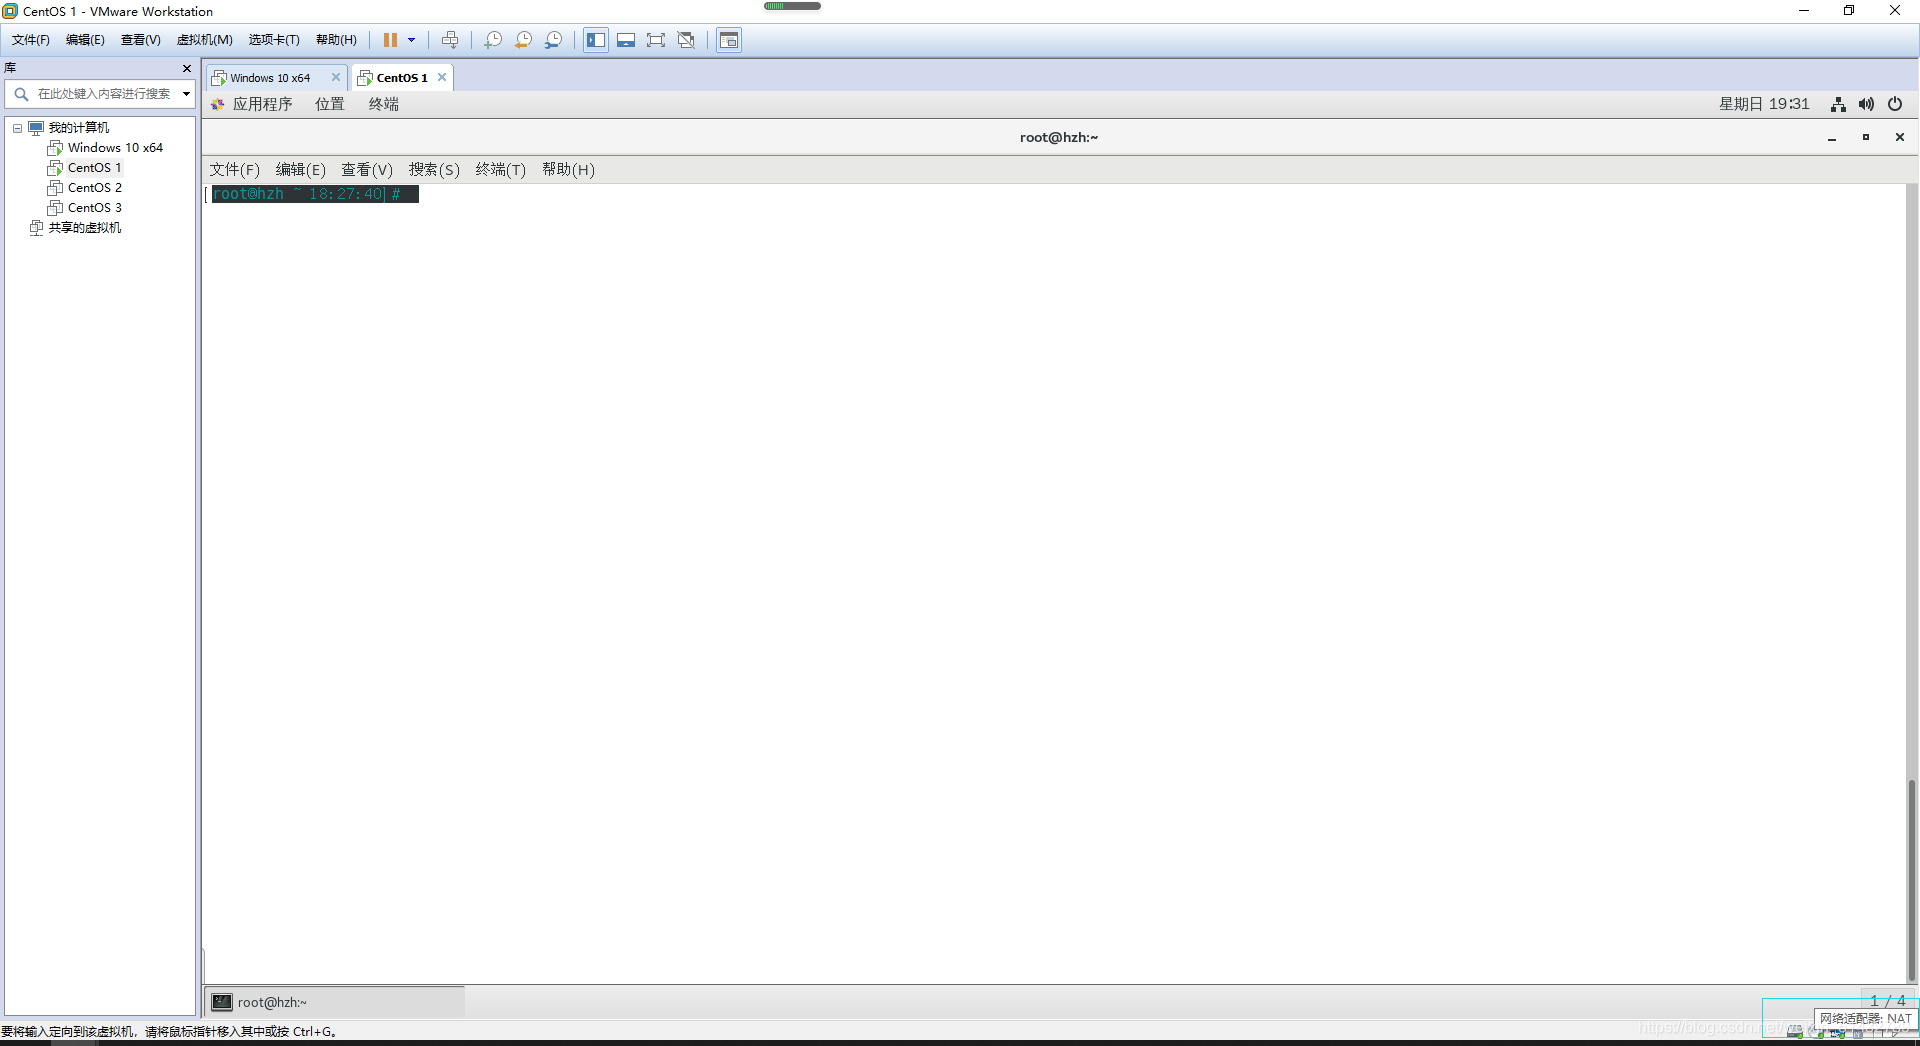The width and height of the screenshot is (1920, 1046).
Task: Send Ctrl+Alt+Del to the guest
Action: (x=450, y=40)
